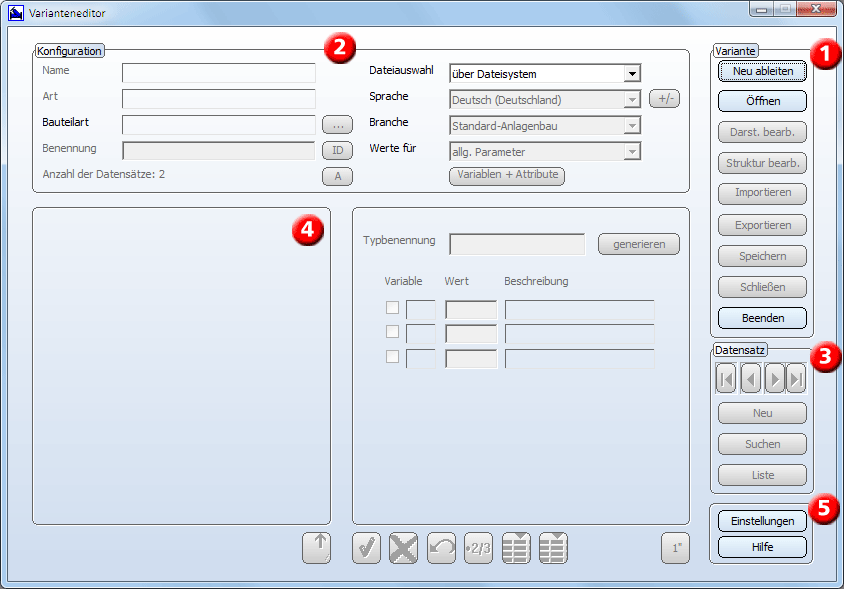Screen dimensions: 844x589
Task: Click the undo arrow icon
Action: coord(441,548)
